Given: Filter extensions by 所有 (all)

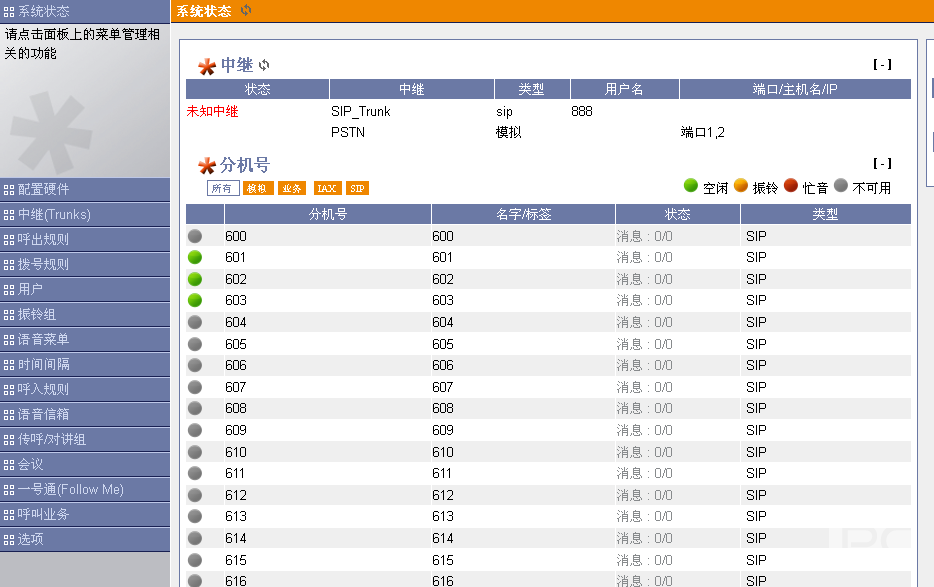Looking at the screenshot, I should pyautogui.click(x=222, y=188).
